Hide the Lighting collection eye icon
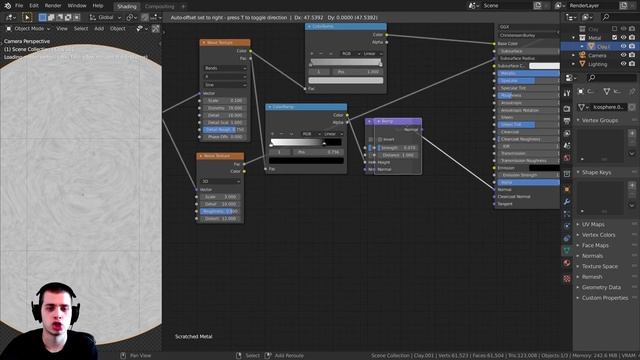 [x=623, y=64]
